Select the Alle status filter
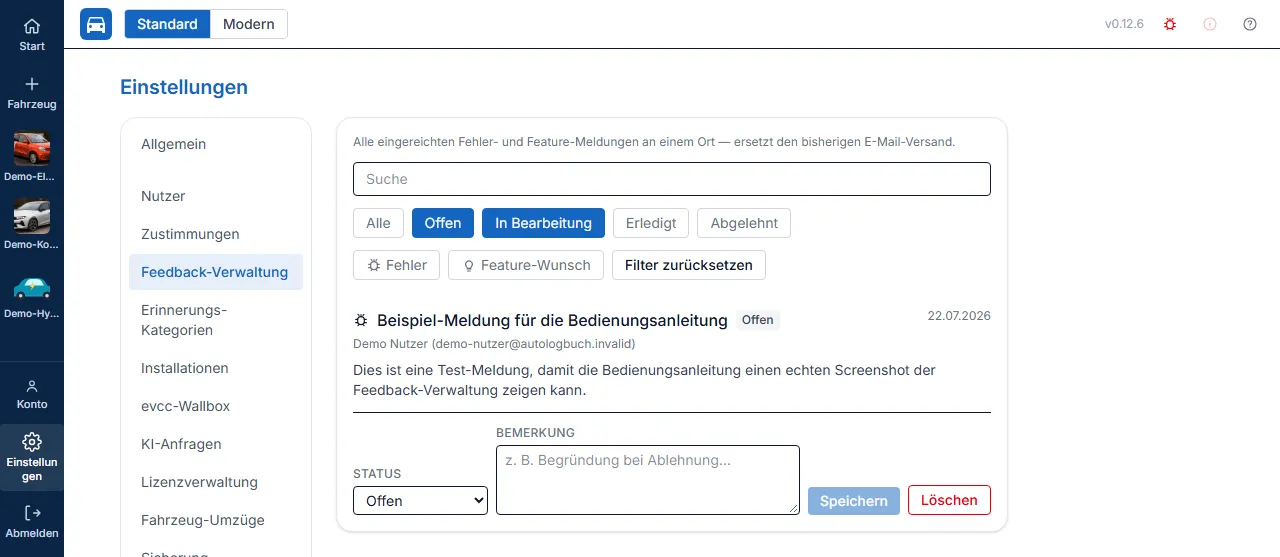Image resolution: width=1280 pixels, height=557 pixels. [378, 223]
